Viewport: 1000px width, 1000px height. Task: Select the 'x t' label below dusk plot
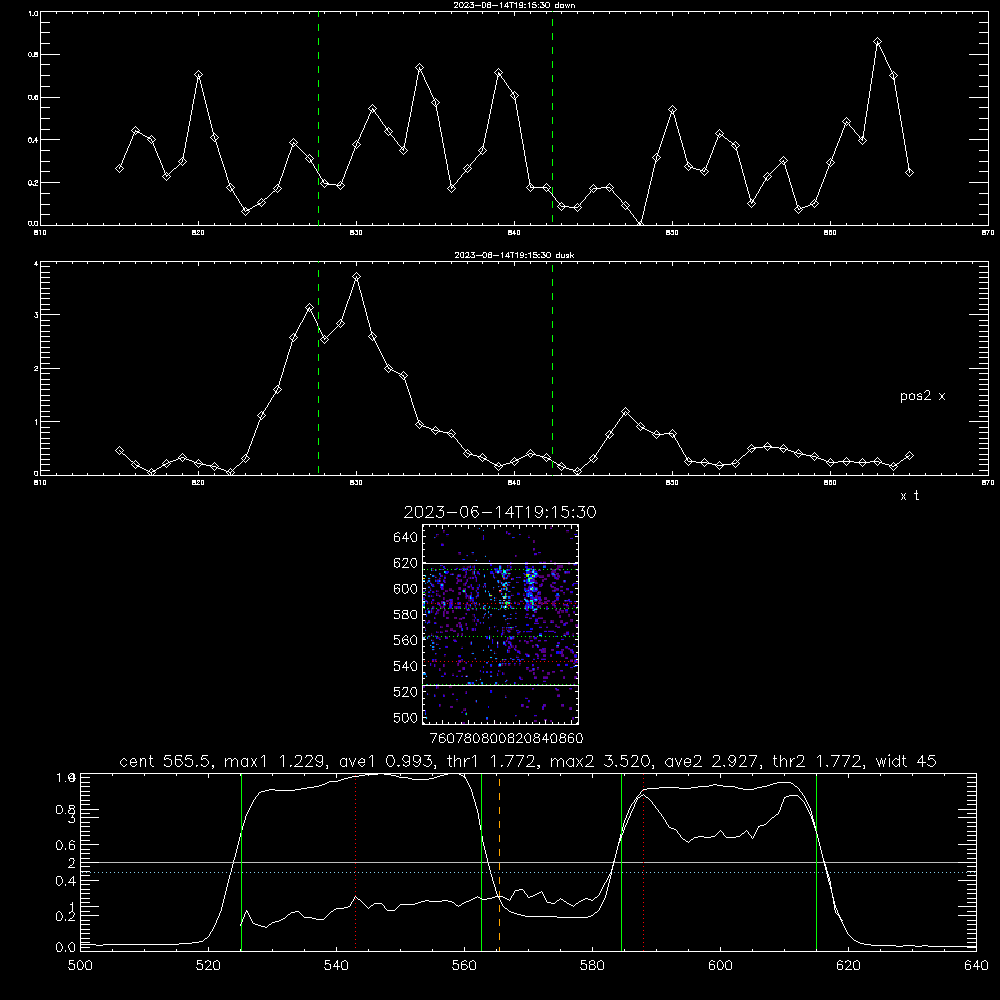pyautogui.click(x=909, y=496)
